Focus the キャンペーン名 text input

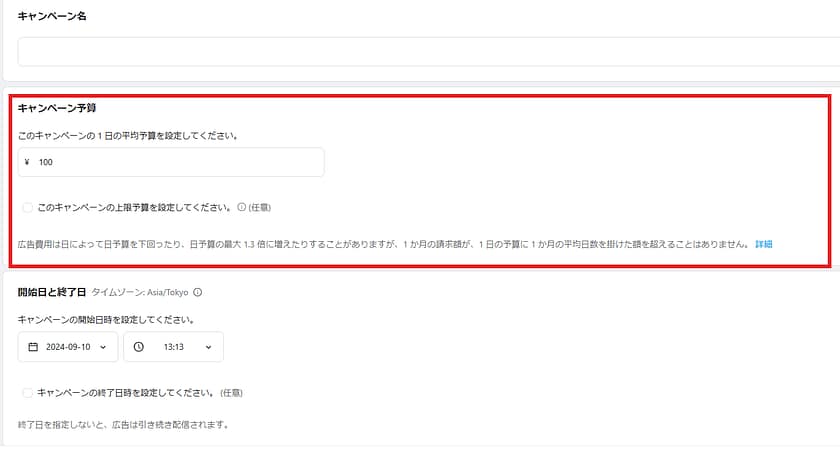pos(428,52)
